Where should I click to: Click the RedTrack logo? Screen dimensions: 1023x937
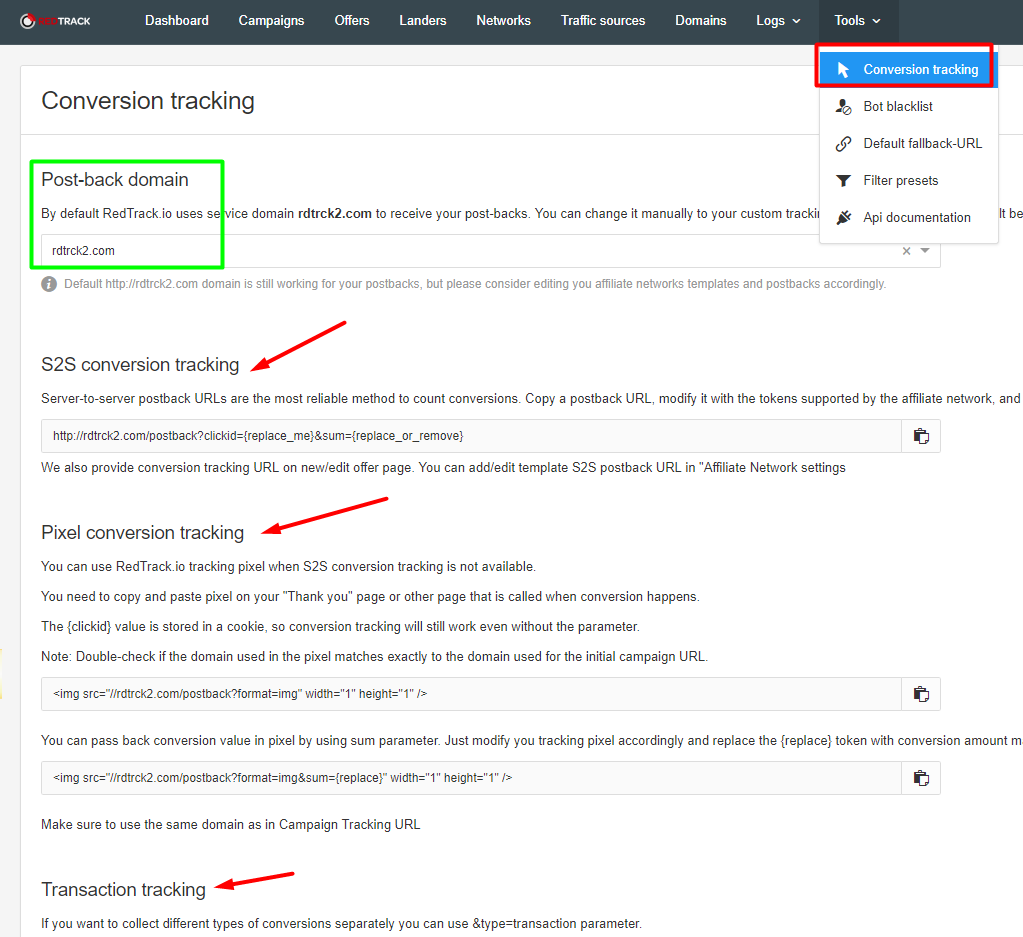pos(55,20)
